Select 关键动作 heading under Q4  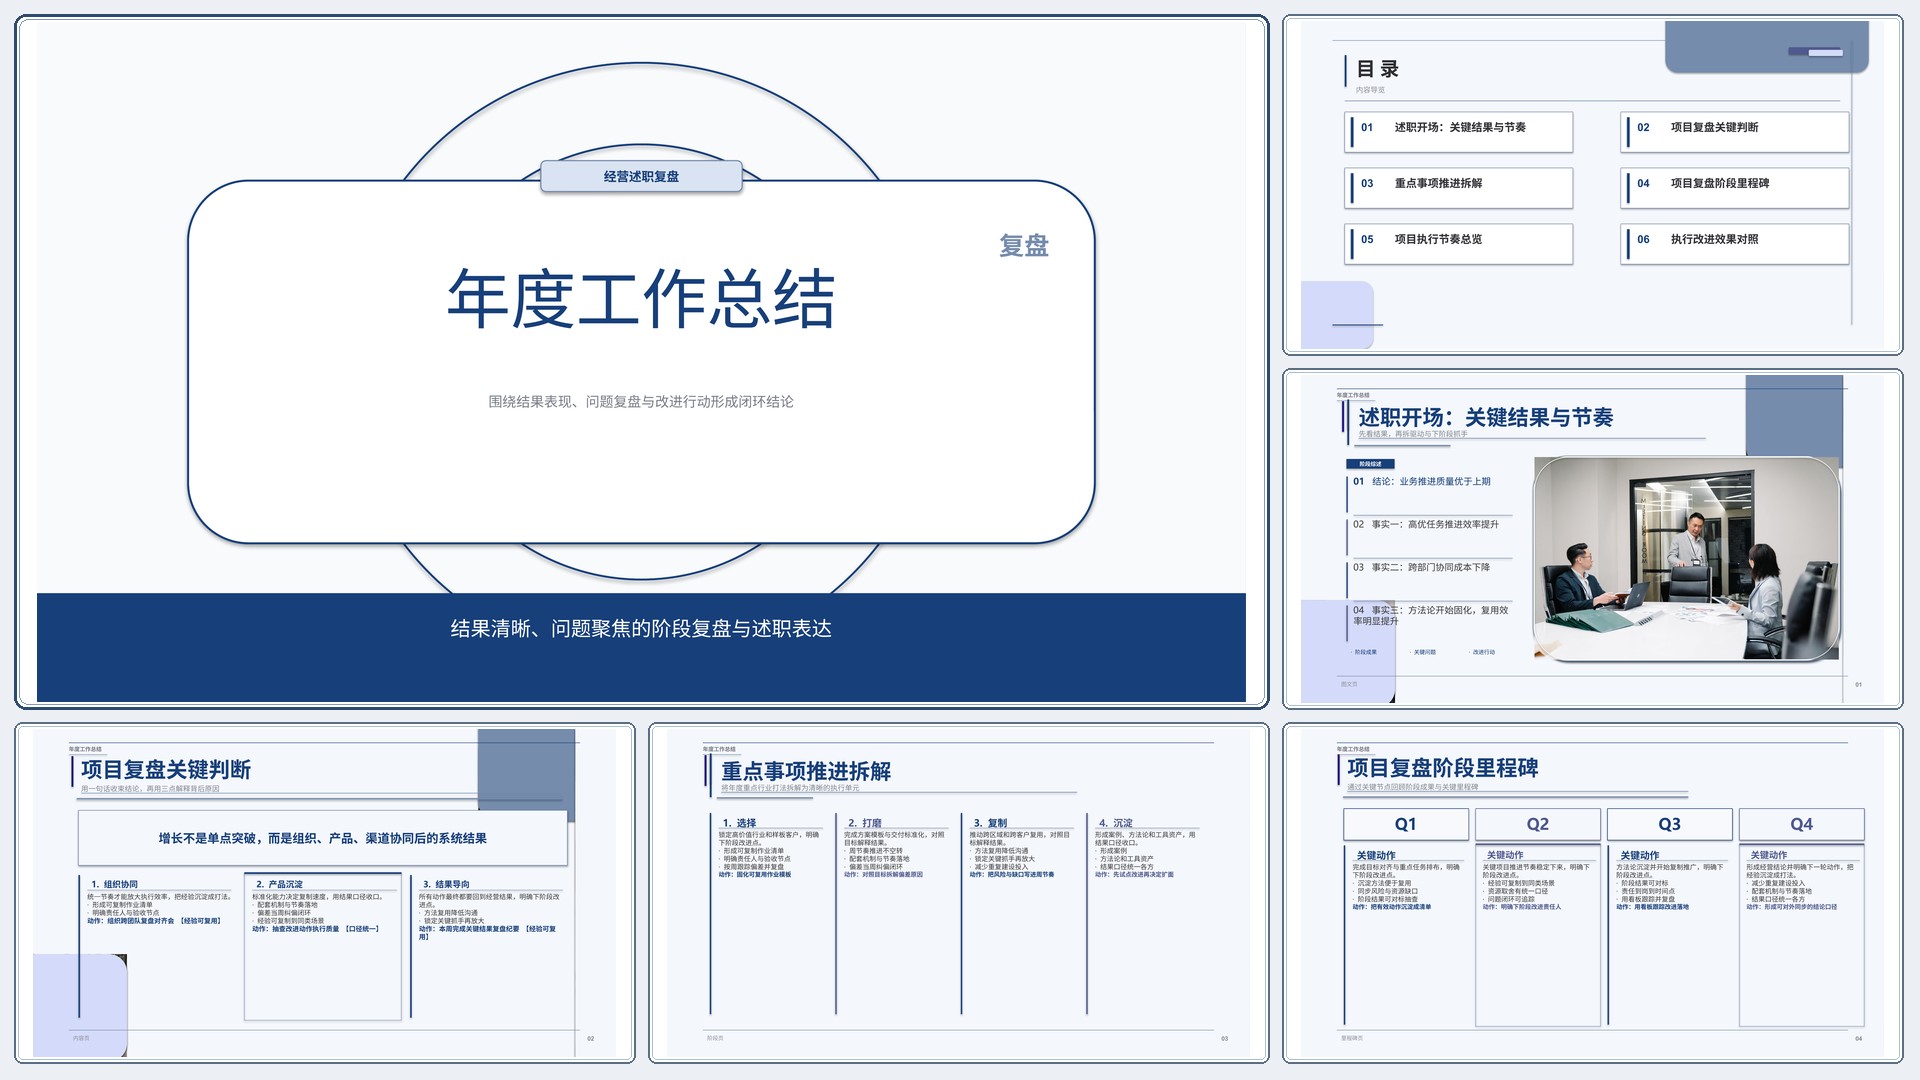[1769, 856]
